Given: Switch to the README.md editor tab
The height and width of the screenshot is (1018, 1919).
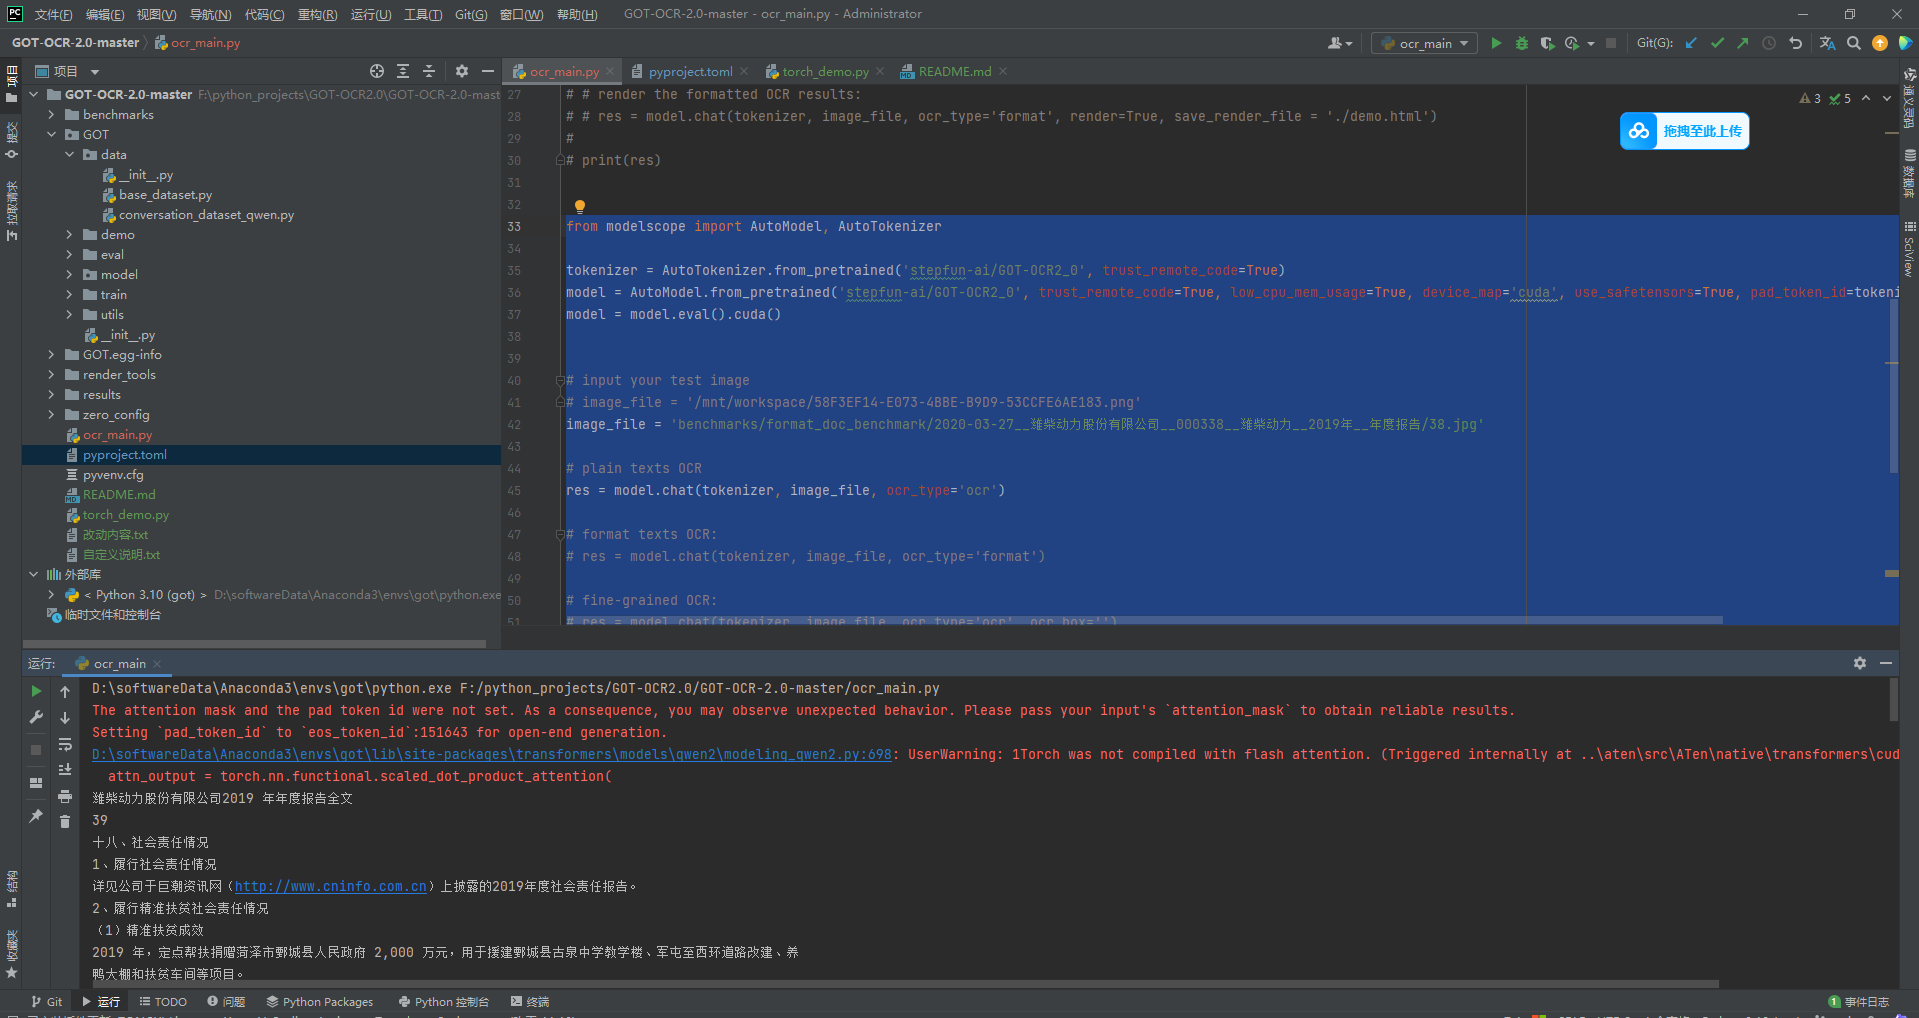Looking at the screenshot, I should pyautogui.click(x=954, y=71).
